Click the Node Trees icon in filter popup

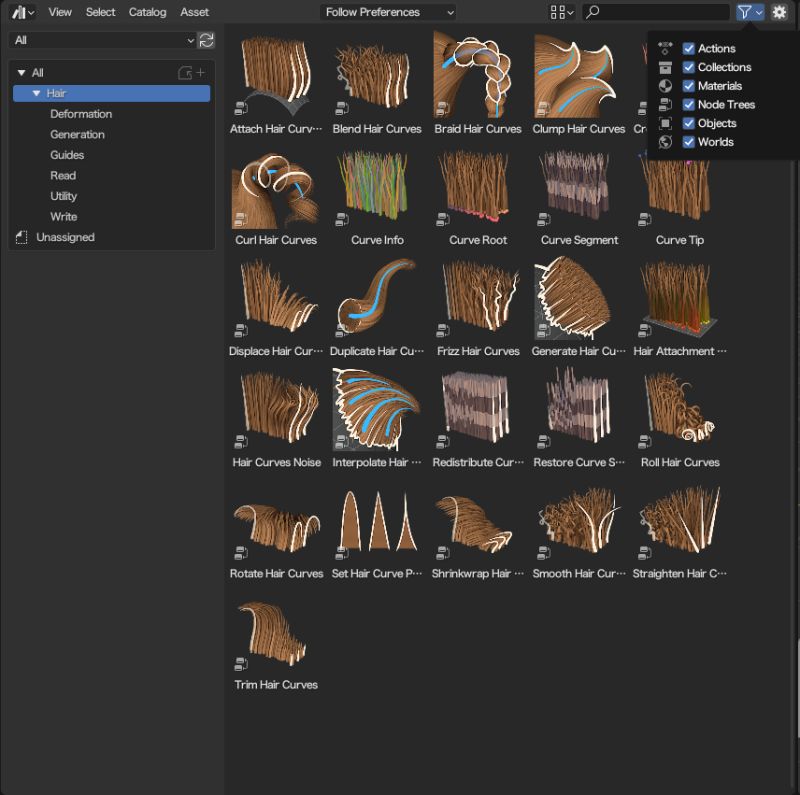coord(663,104)
